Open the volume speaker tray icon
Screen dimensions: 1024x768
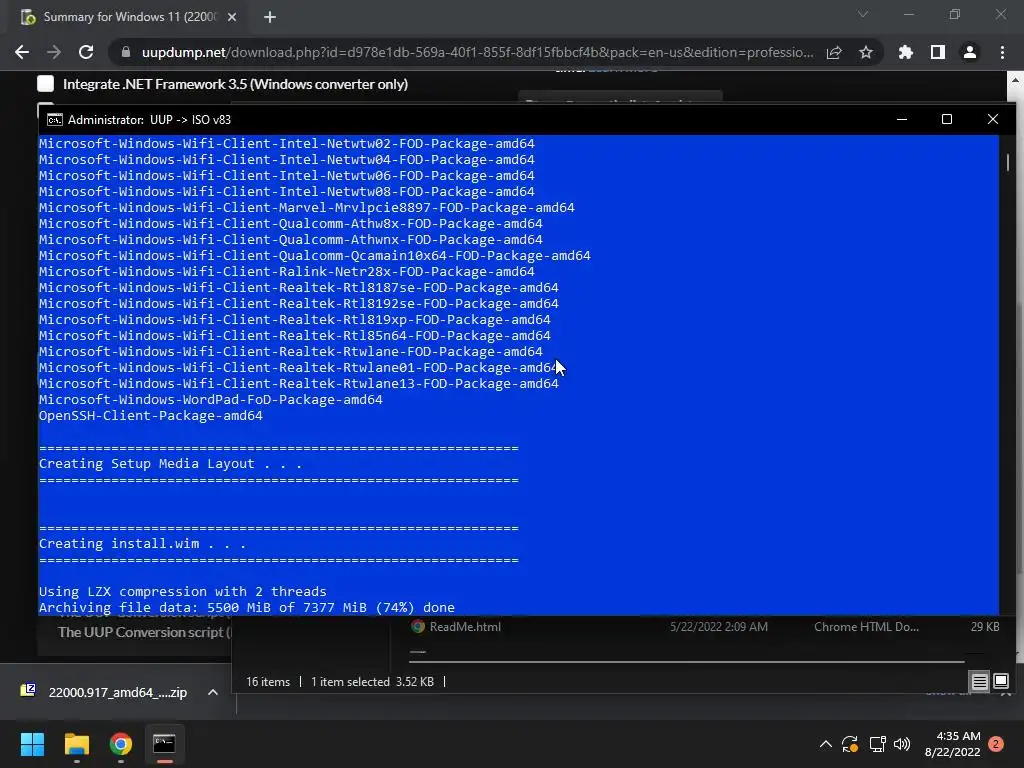pos(902,744)
